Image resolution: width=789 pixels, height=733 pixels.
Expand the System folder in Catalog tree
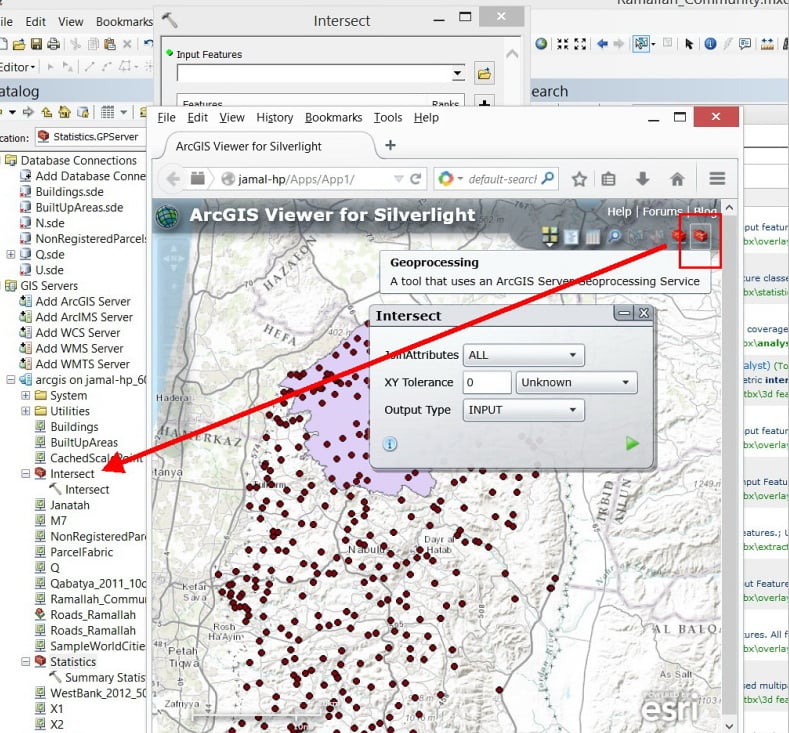[26, 395]
